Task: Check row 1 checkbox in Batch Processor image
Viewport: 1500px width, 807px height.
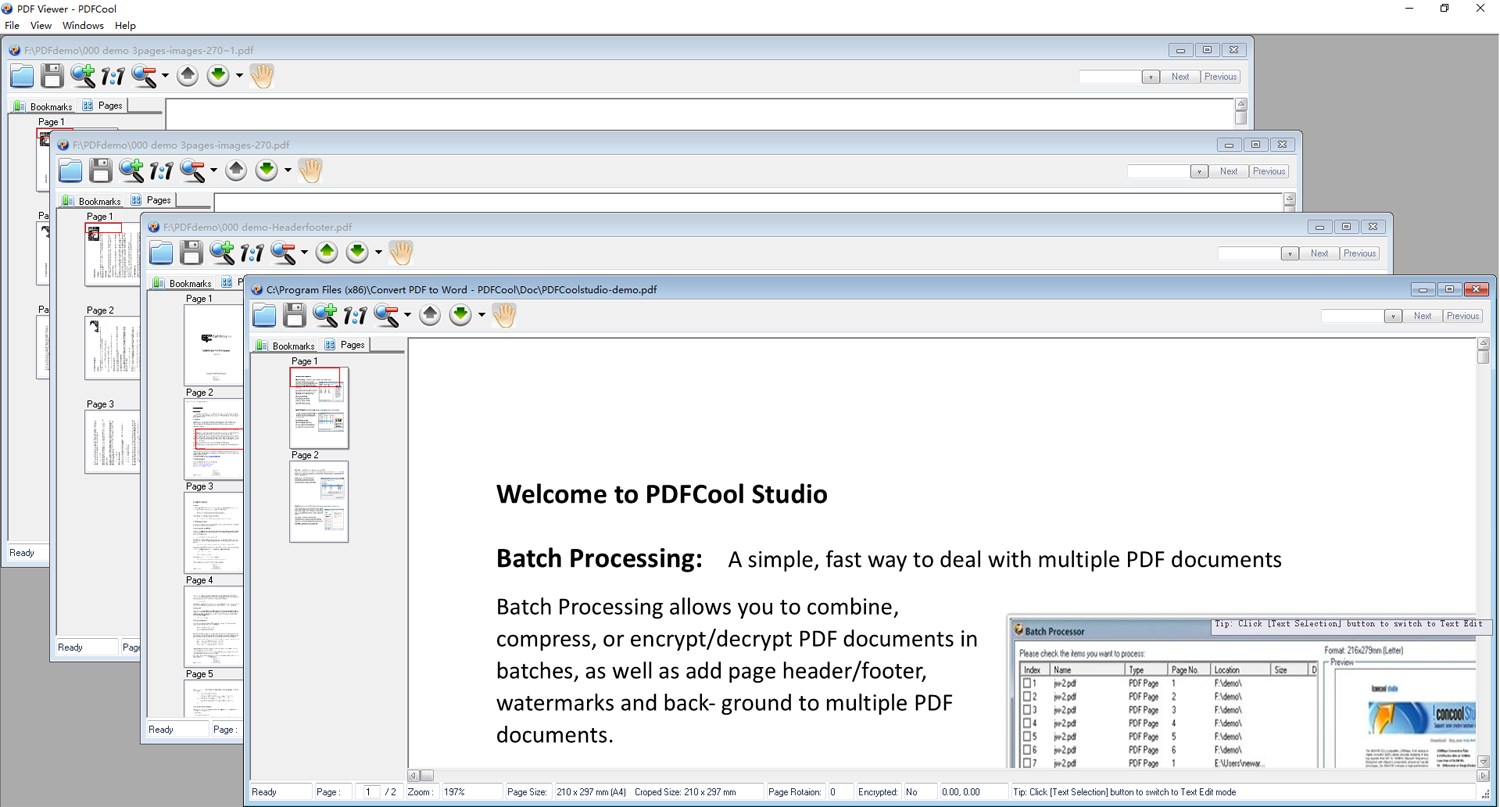Action: click(1026, 684)
